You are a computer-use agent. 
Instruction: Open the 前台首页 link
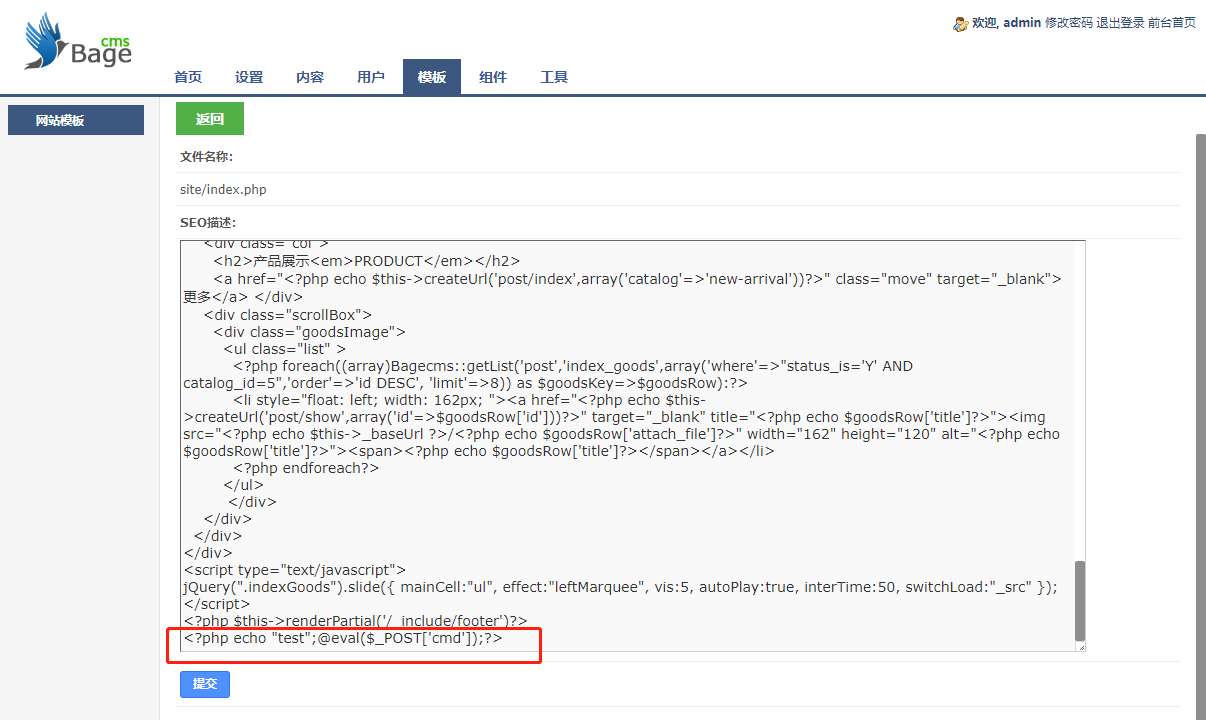click(x=1172, y=23)
